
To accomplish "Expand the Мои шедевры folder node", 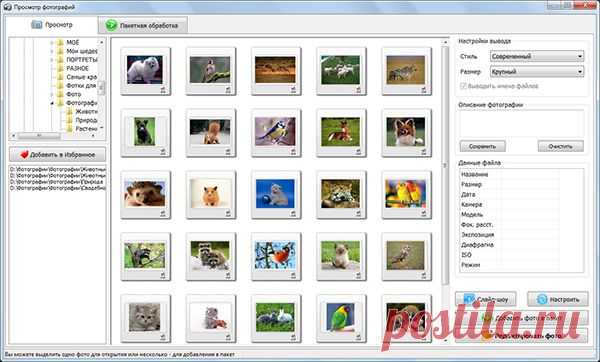I will [x=52, y=51].
